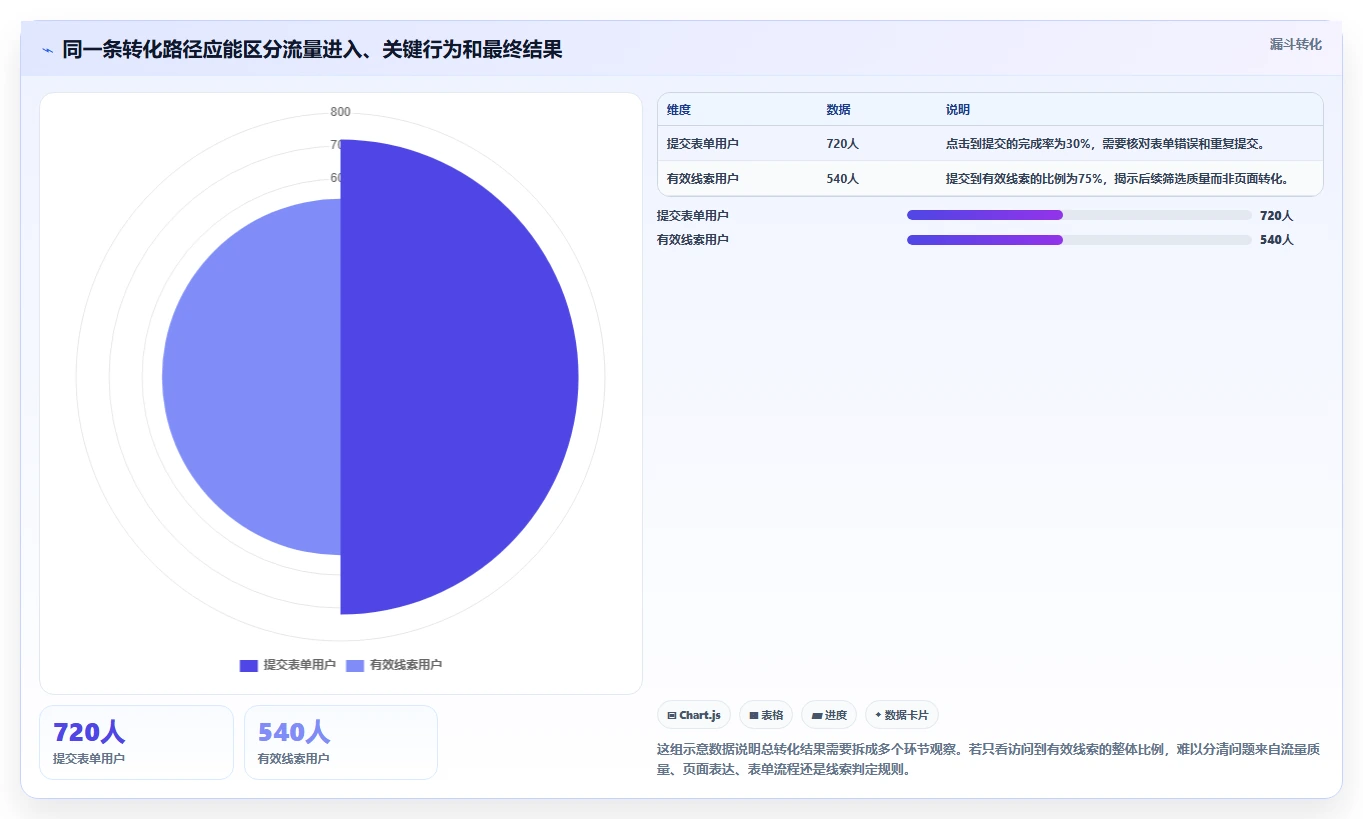Click the 提交表单用户 progress bar
The width and height of the screenshot is (1363, 819).
[1079, 215]
